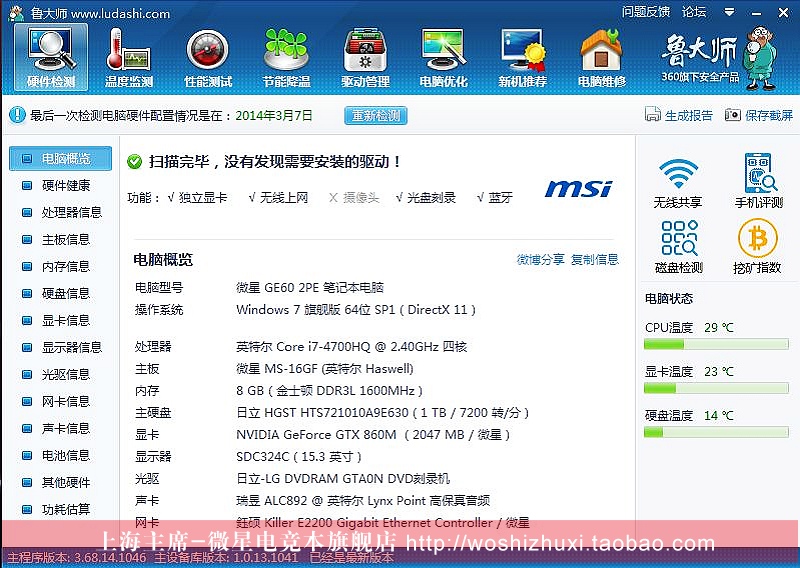800x568 pixels.
Task: Open the 温度监测 temperature monitor
Action: [129, 58]
